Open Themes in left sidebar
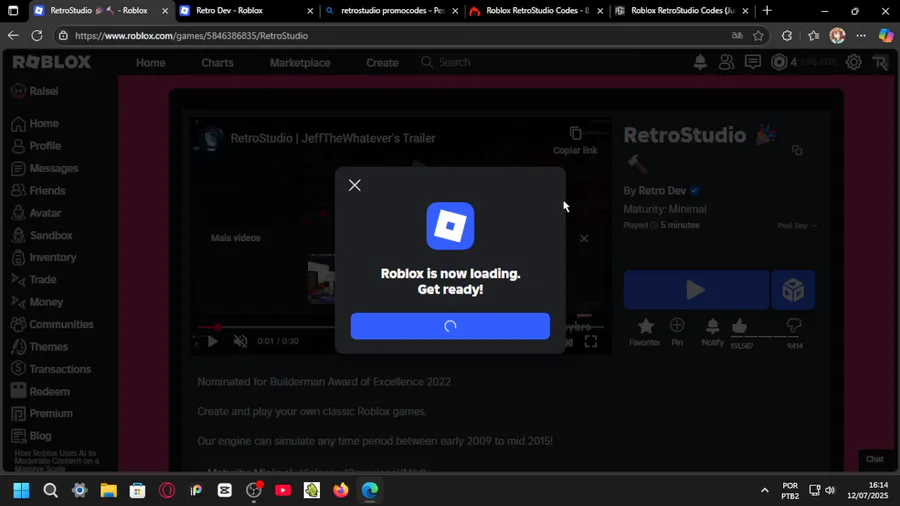900x506 pixels. pyautogui.click(x=40, y=347)
